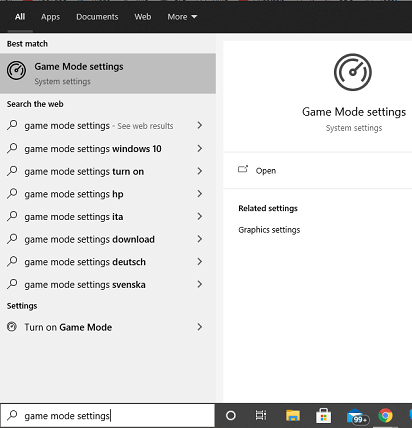Expand arrow for 'hp' suggestion
The width and height of the screenshot is (412, 428).
200,193
